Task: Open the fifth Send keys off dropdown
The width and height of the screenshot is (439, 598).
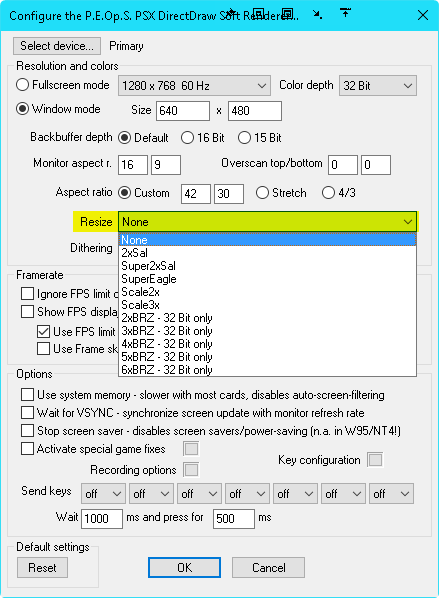Action: [x=295, y=494]
